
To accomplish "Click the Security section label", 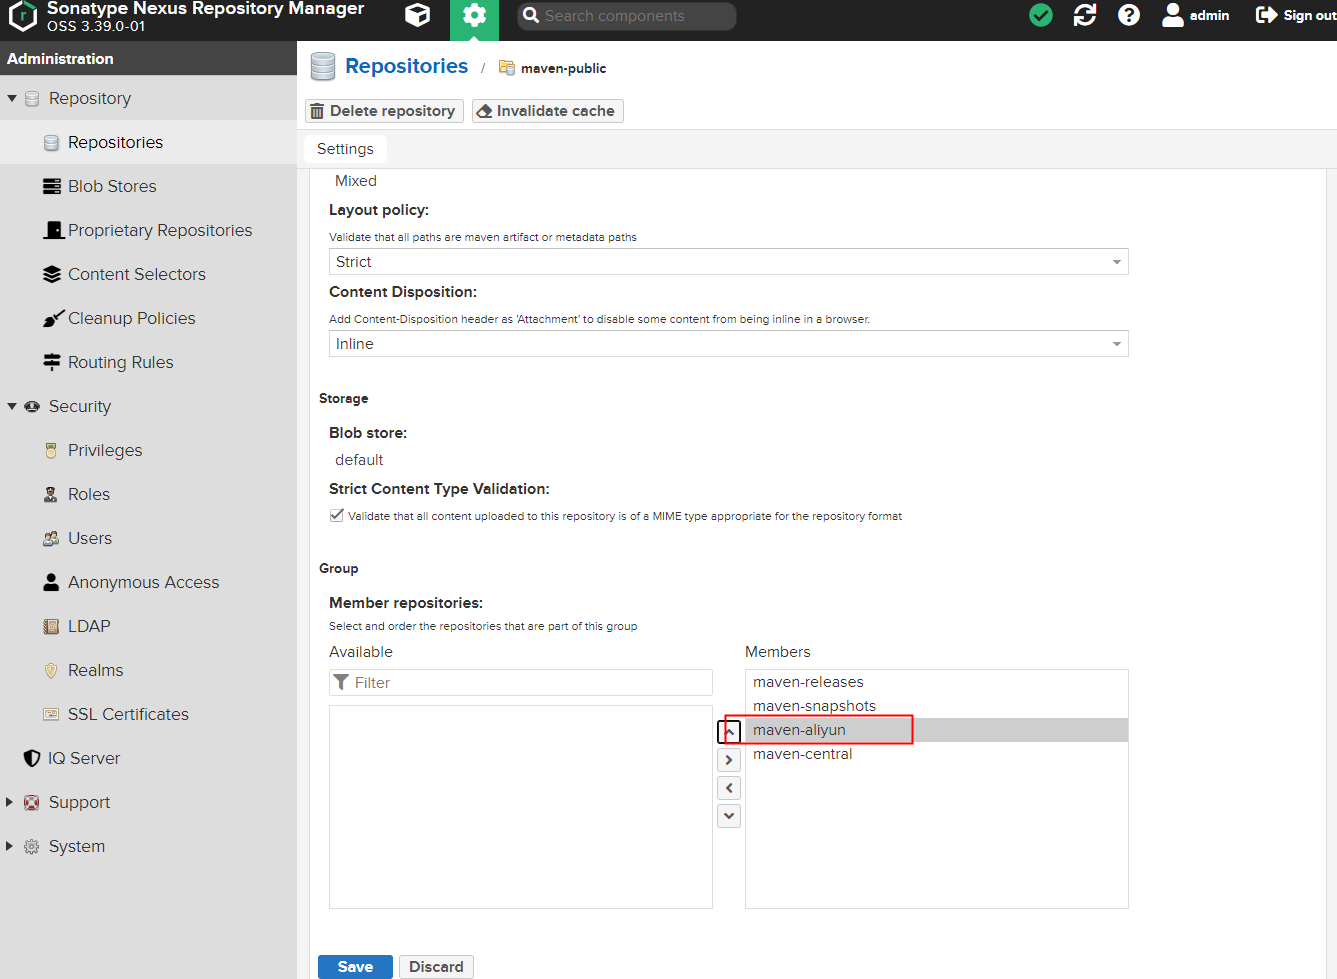I will (x=80, y=406).
